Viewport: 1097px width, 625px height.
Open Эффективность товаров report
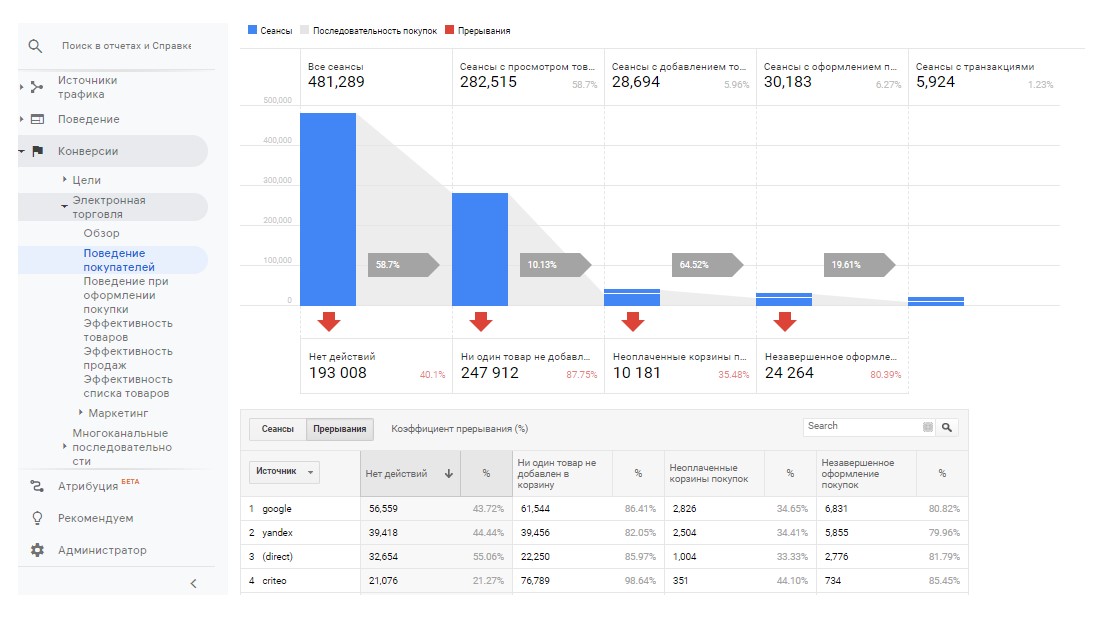(x=128, y=330)
